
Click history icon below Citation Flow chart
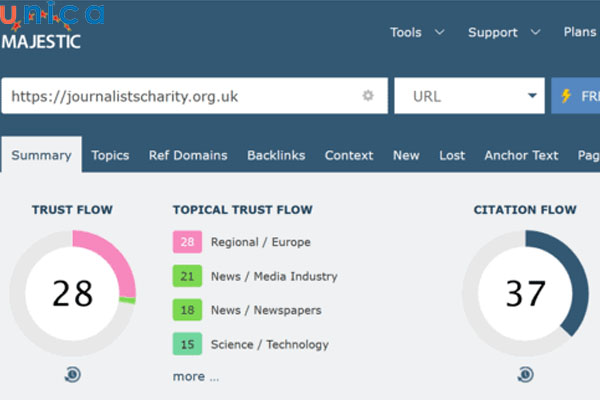525,374
